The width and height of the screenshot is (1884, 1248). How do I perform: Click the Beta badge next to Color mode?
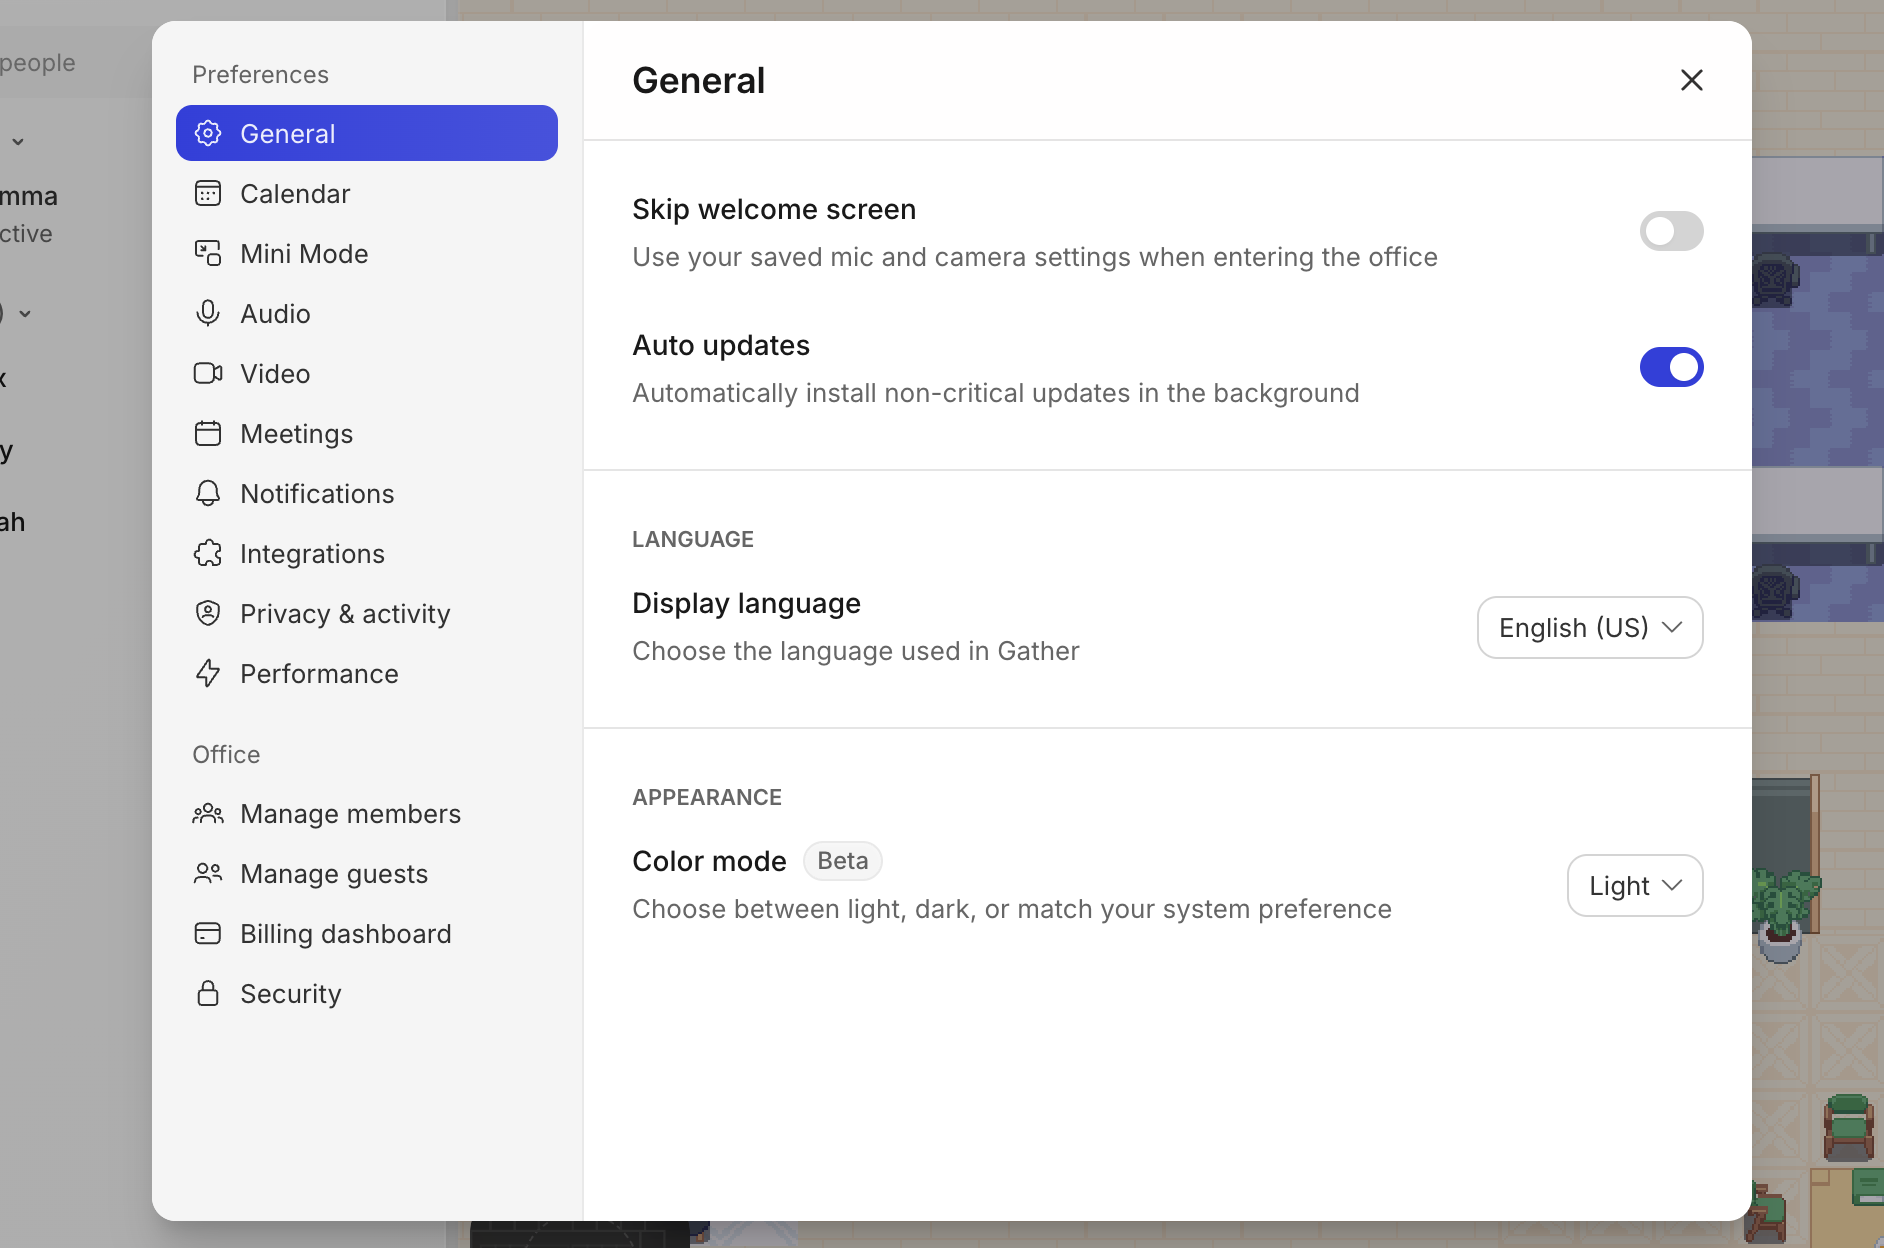(x=842, y=860)
